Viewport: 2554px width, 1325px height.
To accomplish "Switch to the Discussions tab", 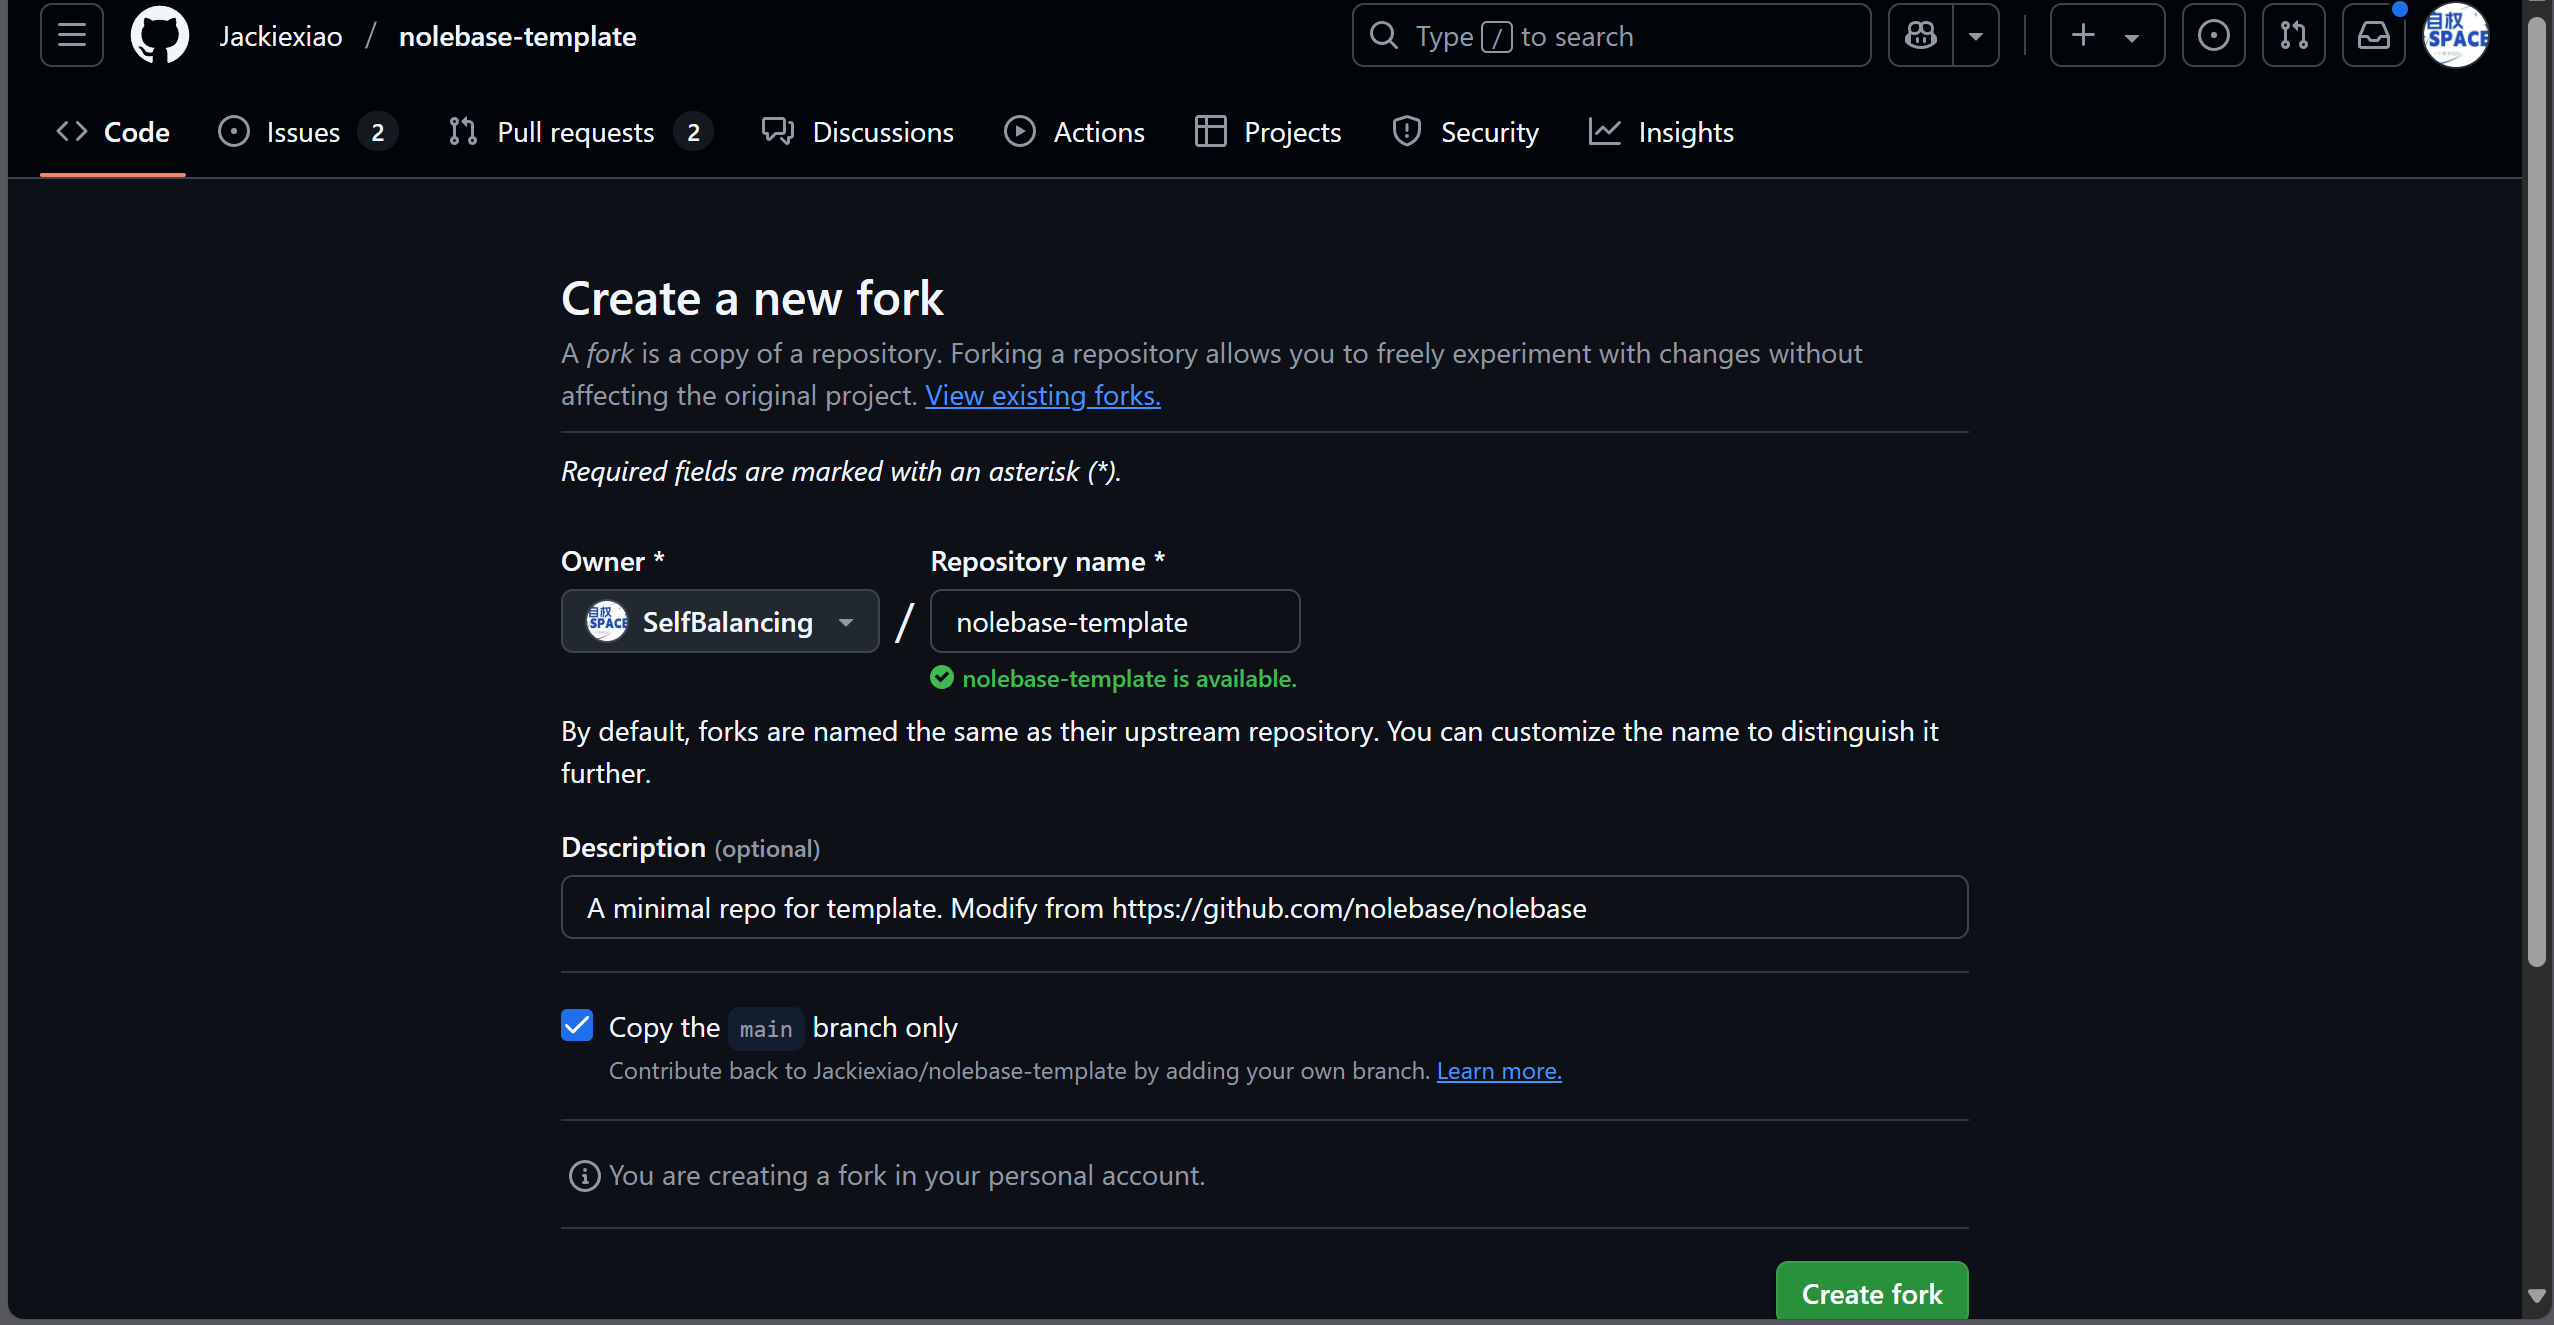I will [858, 132].
